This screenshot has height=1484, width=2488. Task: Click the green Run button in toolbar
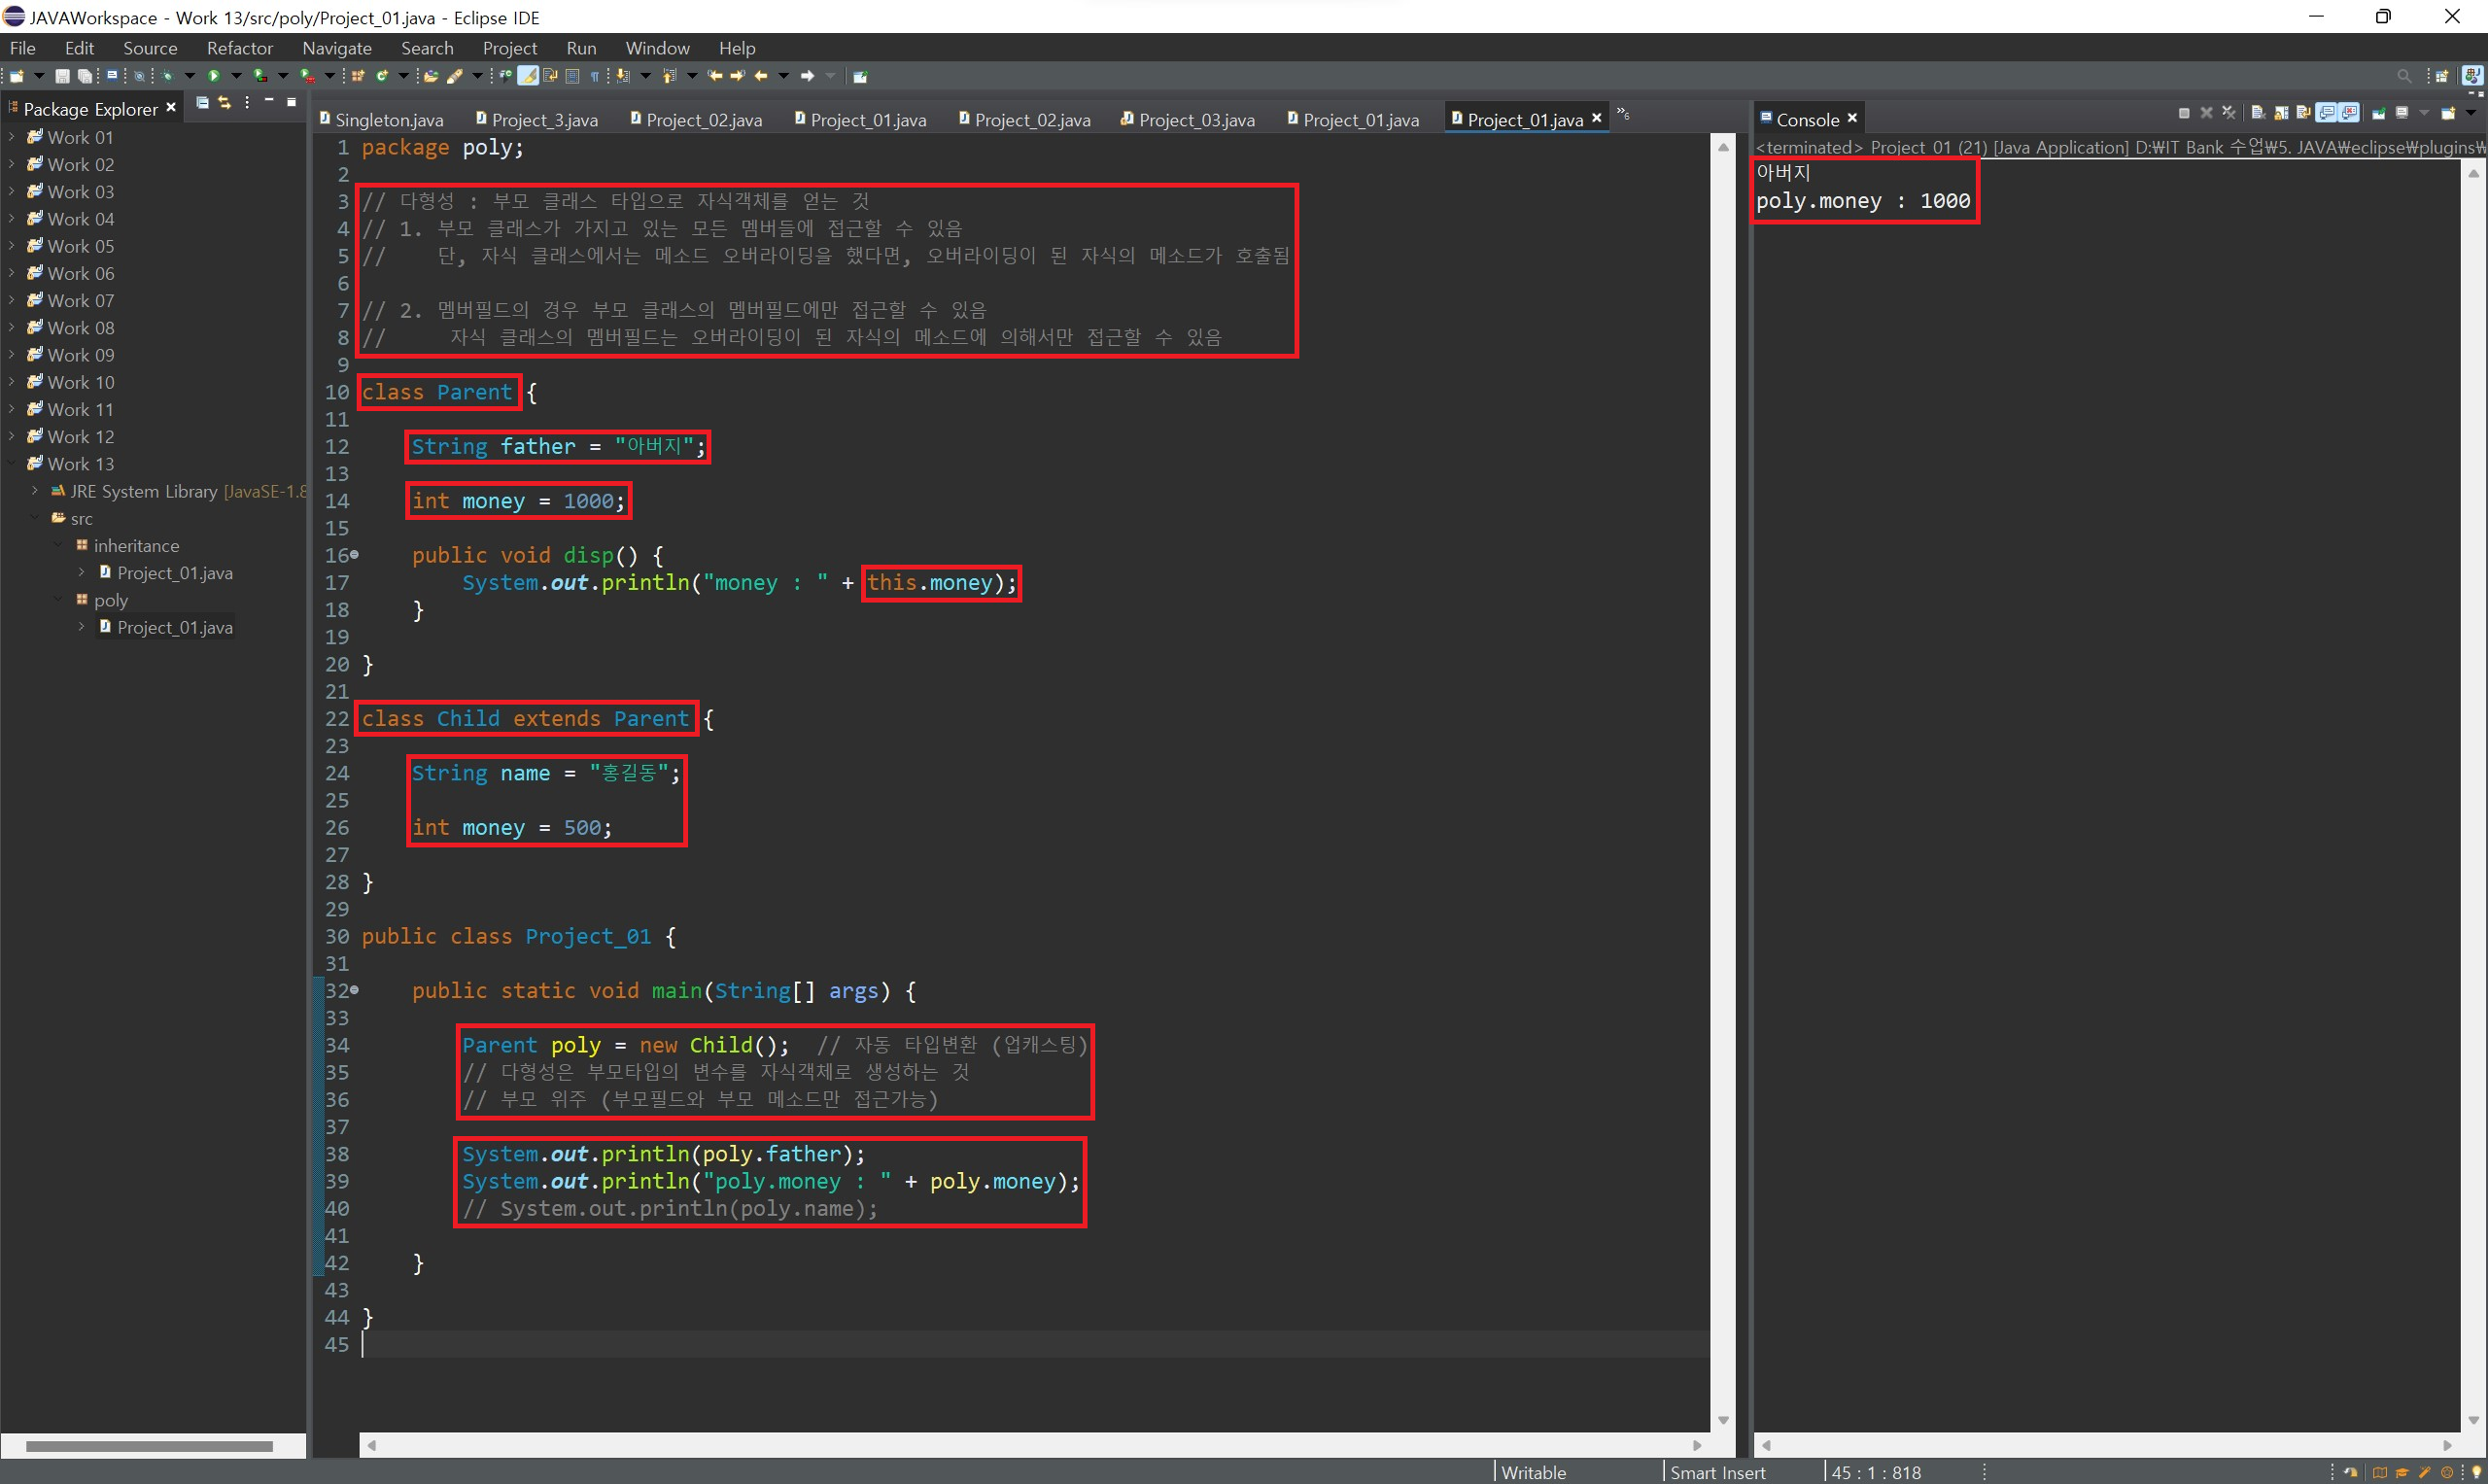(x=213, y=76)
